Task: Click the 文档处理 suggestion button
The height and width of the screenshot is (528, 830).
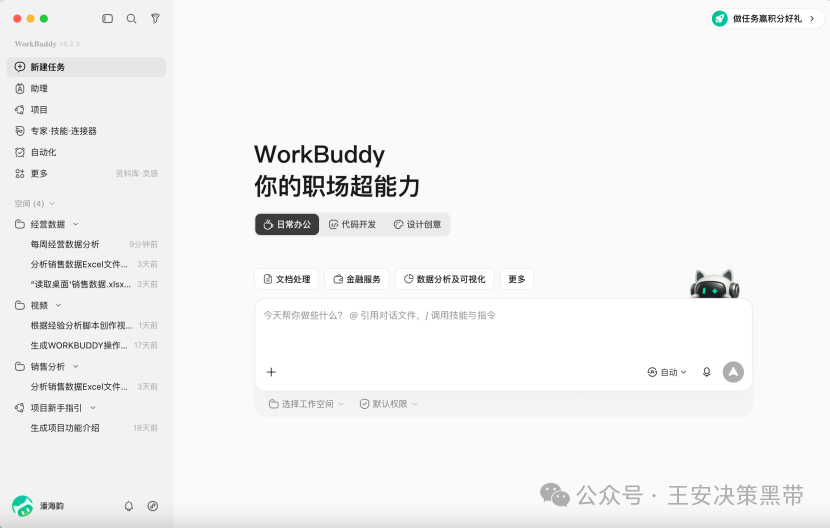Action: [286, 279]
